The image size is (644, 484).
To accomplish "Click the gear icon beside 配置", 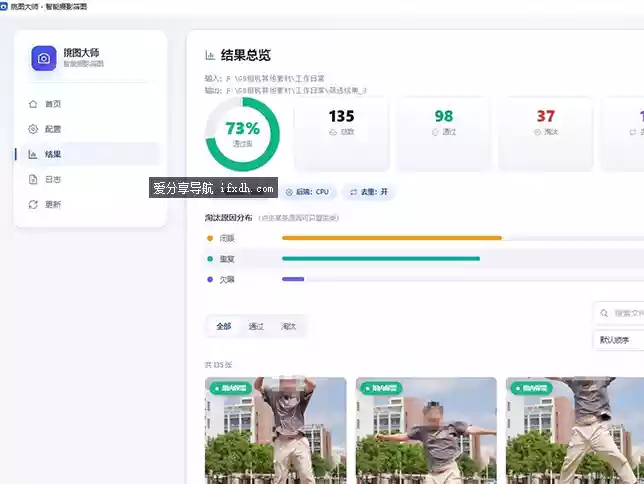I will 33,129.
